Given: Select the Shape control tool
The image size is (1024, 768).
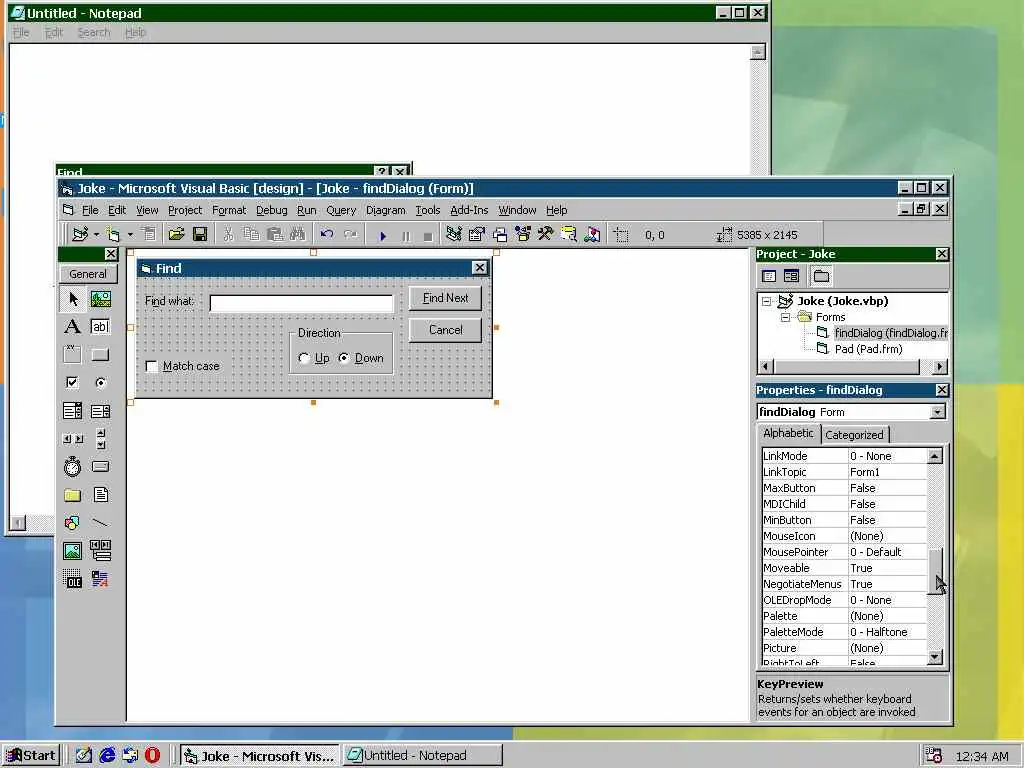Looking at the screenshot, I should (72, 522).
